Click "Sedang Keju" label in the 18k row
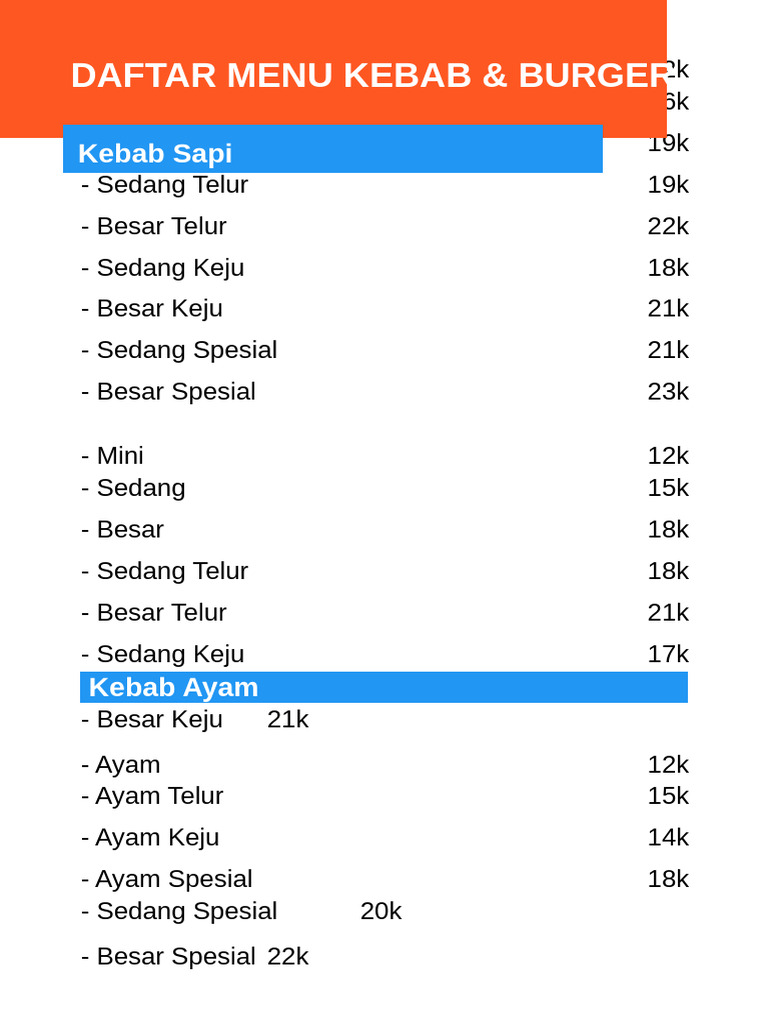Image resolution: width=768 pixels, height=1024 pixels. (x=169, y=268)
